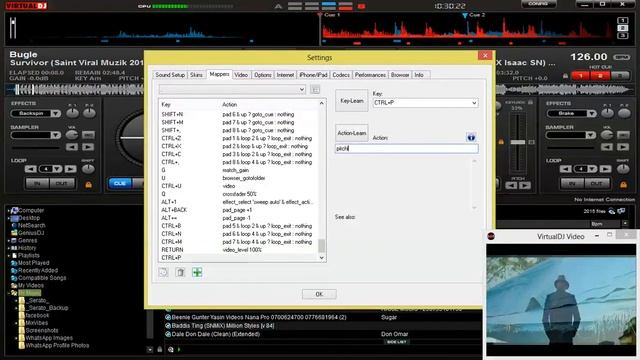Set loop OUT on the right deck
640x360 pixels.
(x=597, y=184)
